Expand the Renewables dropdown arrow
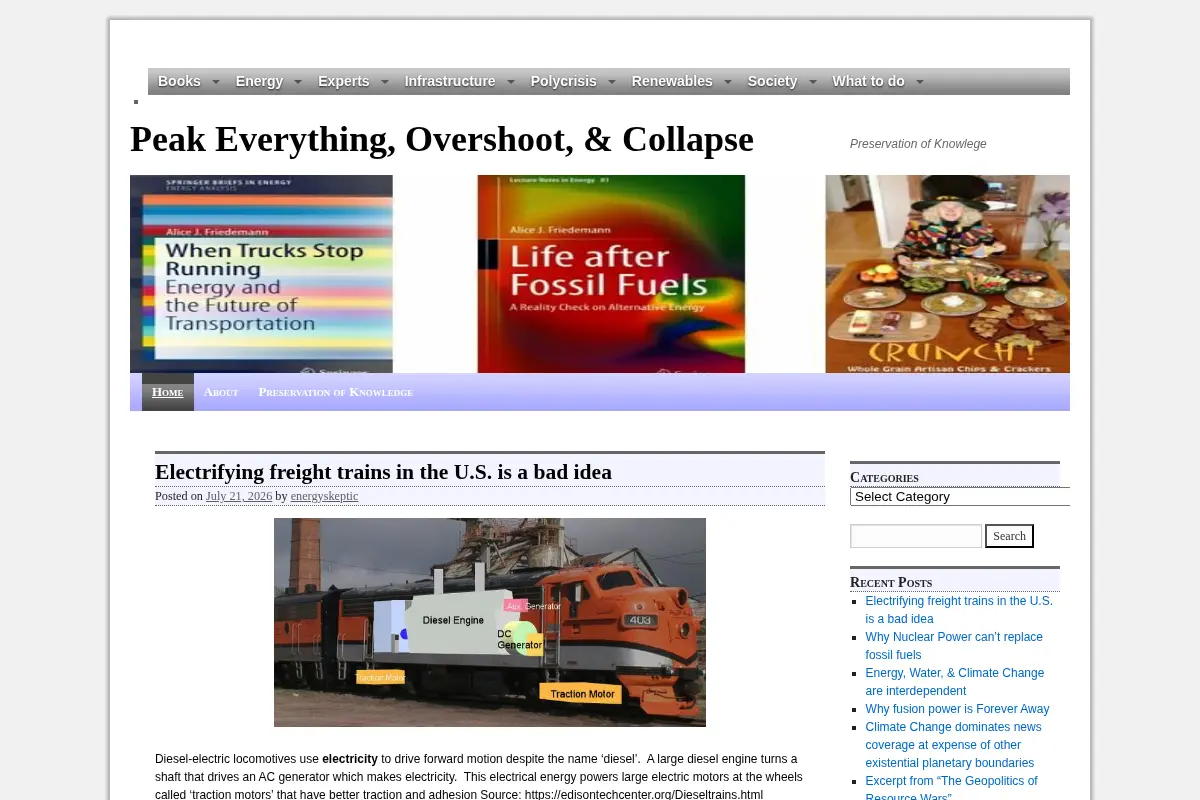Viewport: 1200px width, 800px height. 727,82
